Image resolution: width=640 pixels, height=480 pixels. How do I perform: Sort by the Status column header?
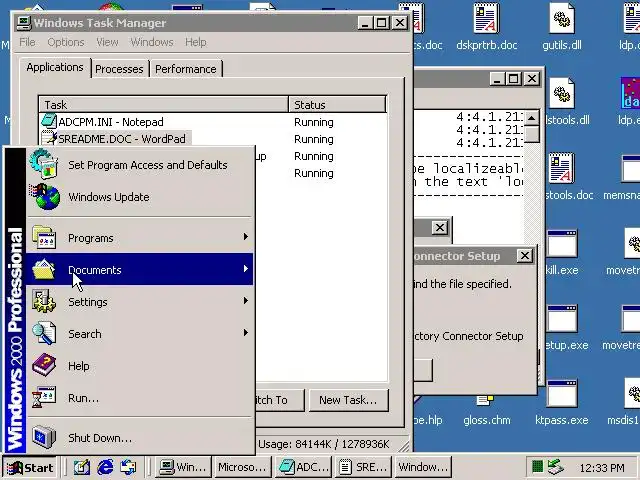[x=337, y=104]
